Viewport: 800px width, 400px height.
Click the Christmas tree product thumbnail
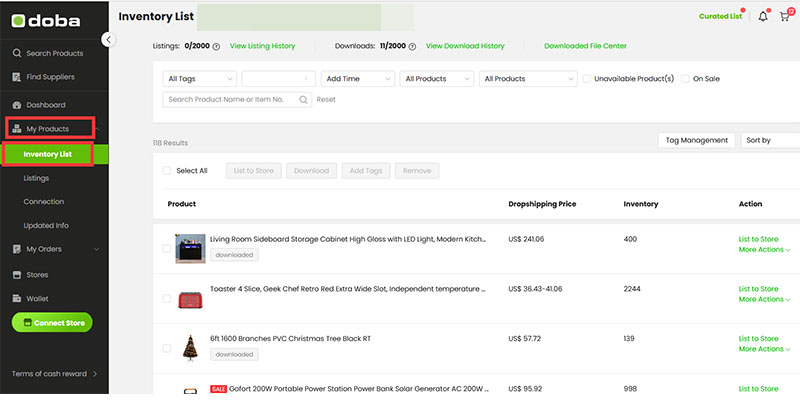pos(190,348)
